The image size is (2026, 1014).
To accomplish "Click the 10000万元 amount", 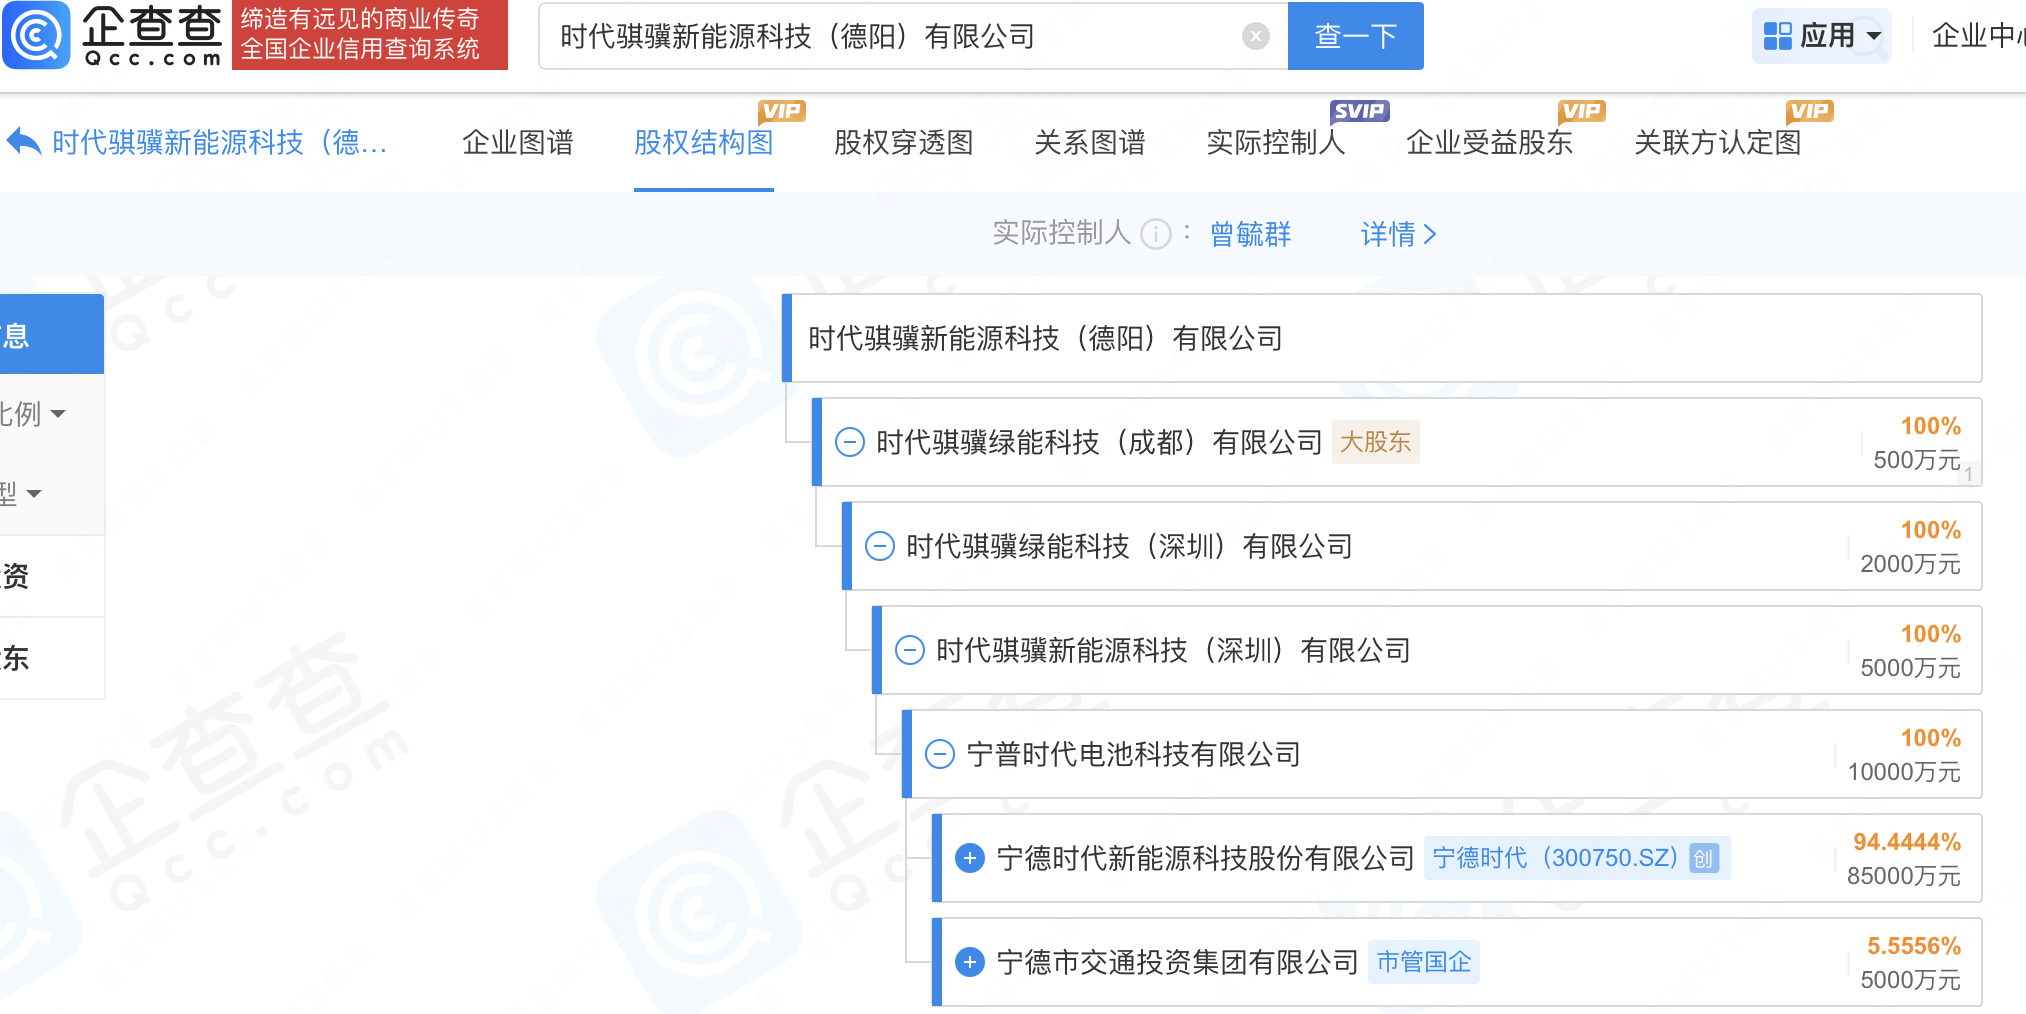I will [x=1903, y=772].
